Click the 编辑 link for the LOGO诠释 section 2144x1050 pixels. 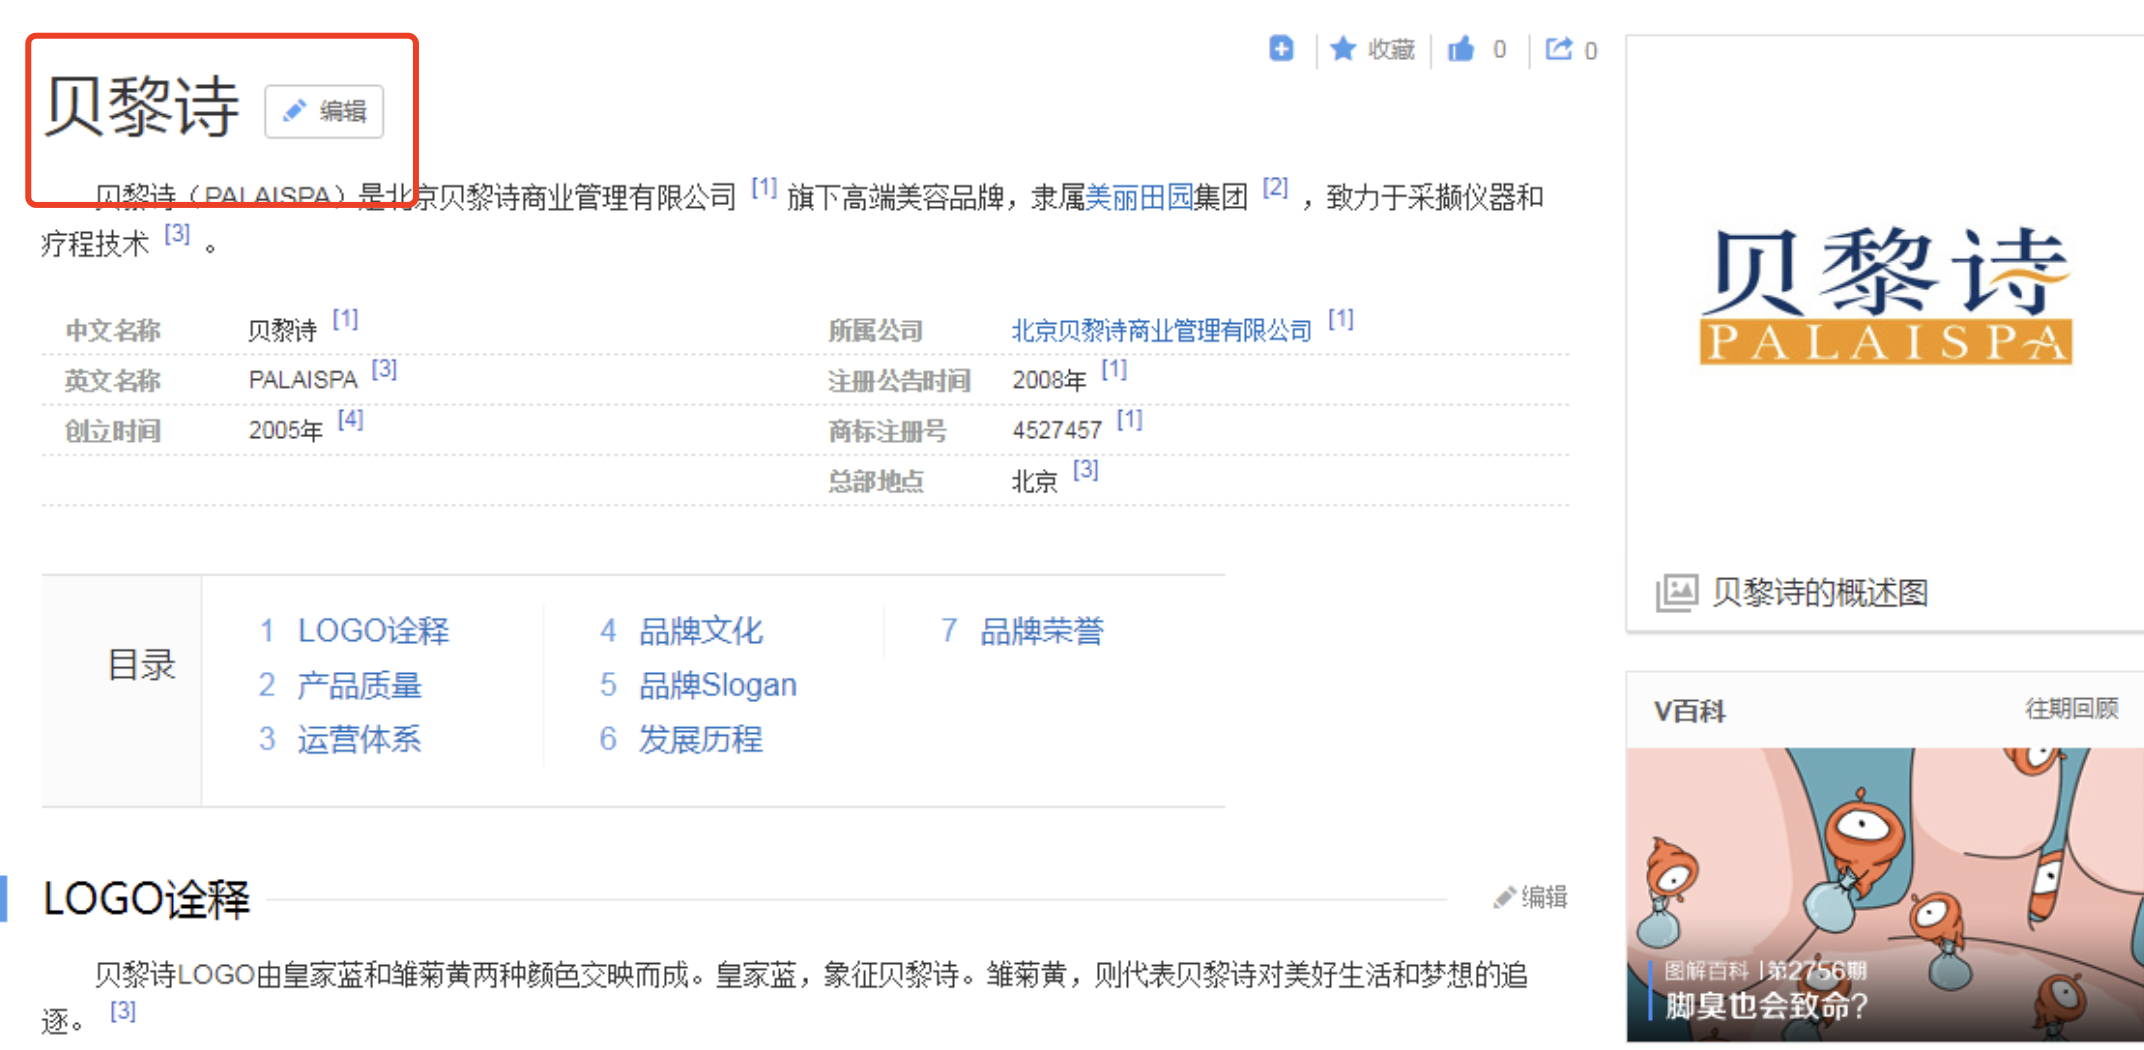[1531, 897]
